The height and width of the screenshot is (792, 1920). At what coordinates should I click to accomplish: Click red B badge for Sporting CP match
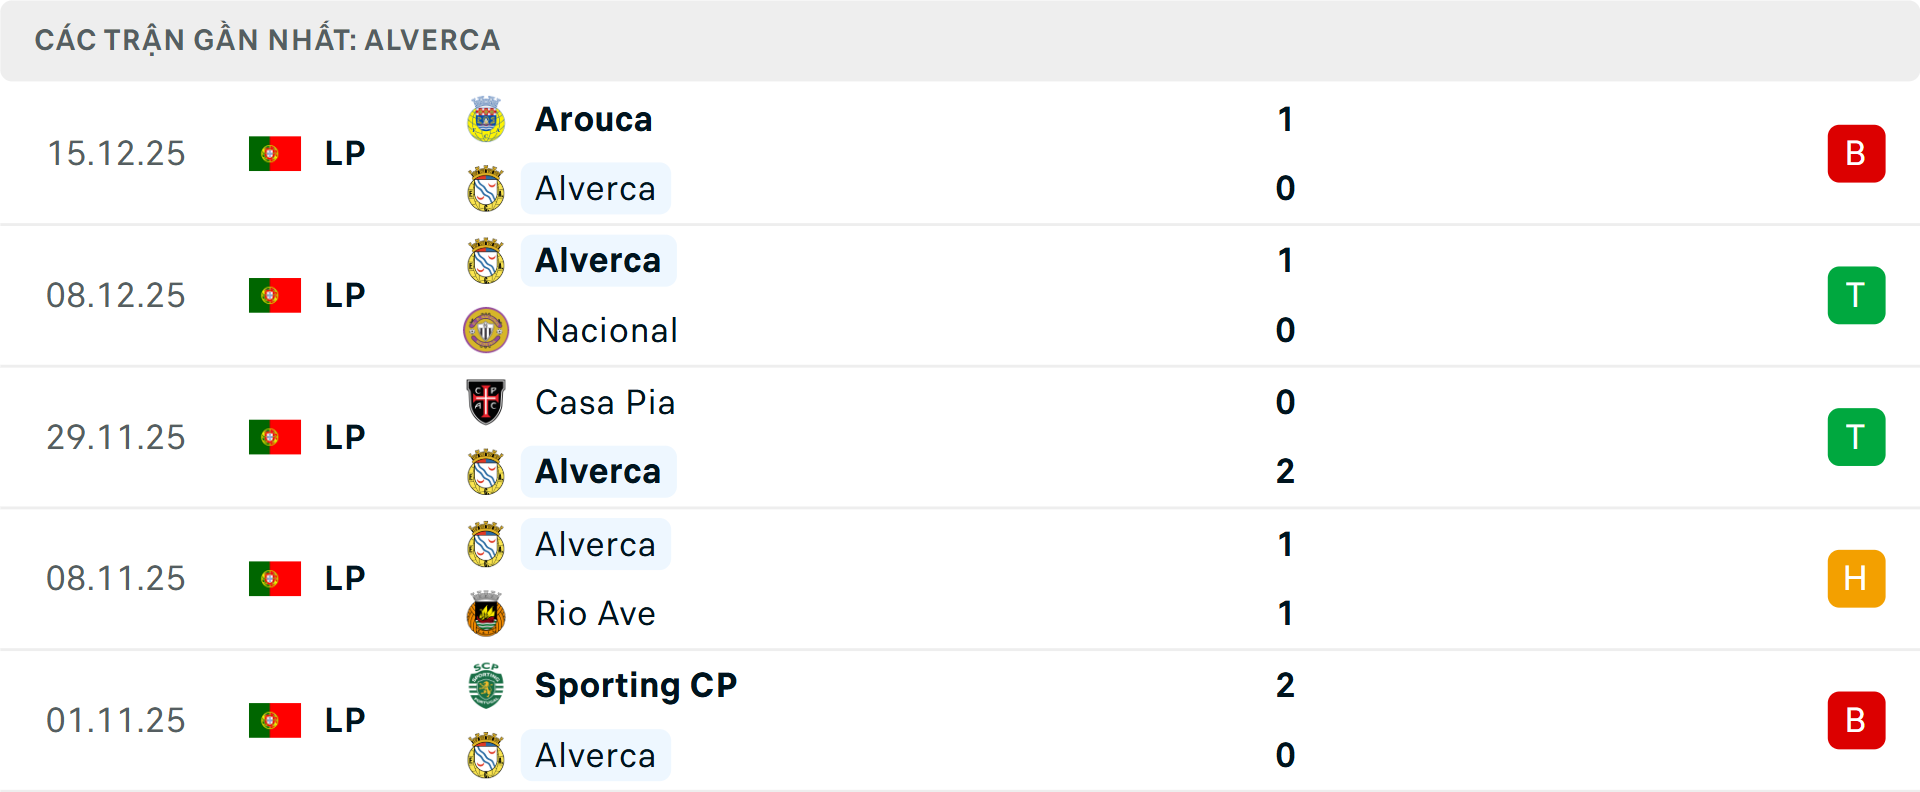coord(1856,720)
